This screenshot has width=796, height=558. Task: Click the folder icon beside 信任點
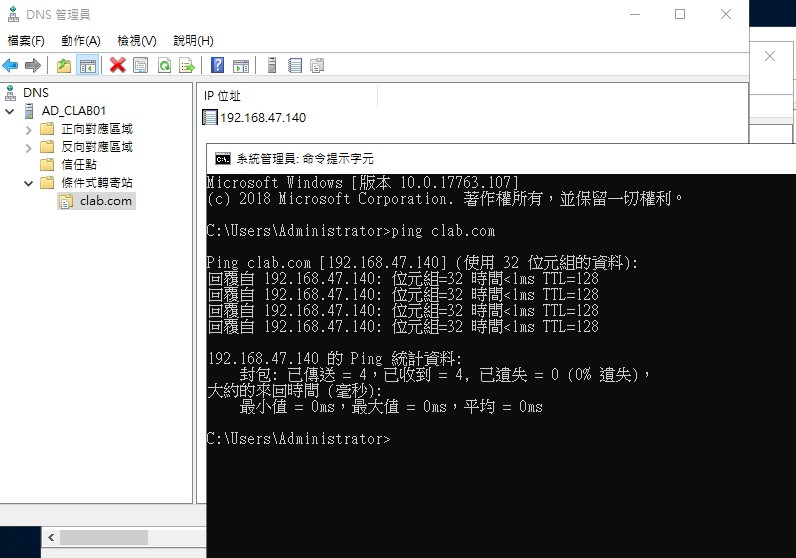tap(47, 165)
